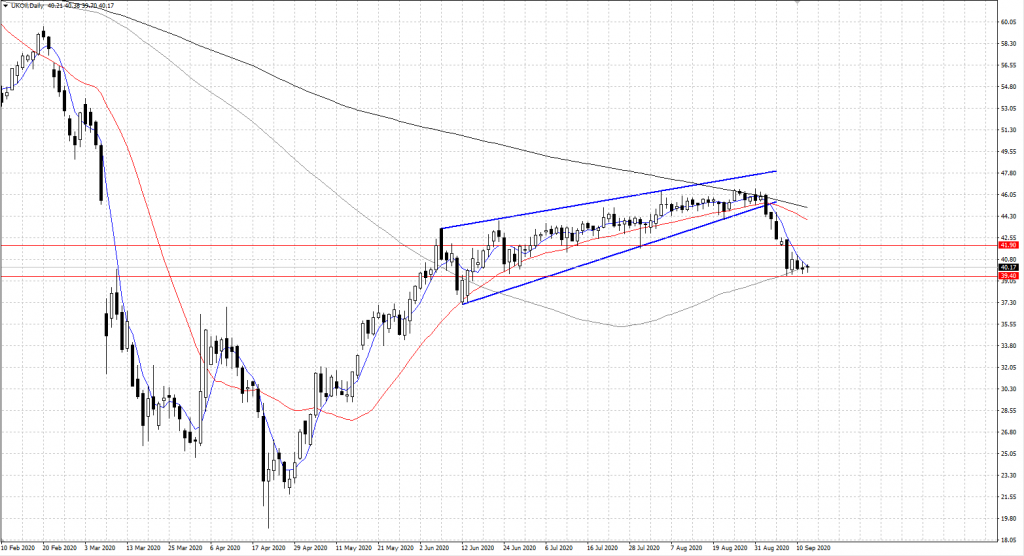
Task: Click the black 40.17 current price tag
Action: pyautogui.click(x=1007, y=267)
